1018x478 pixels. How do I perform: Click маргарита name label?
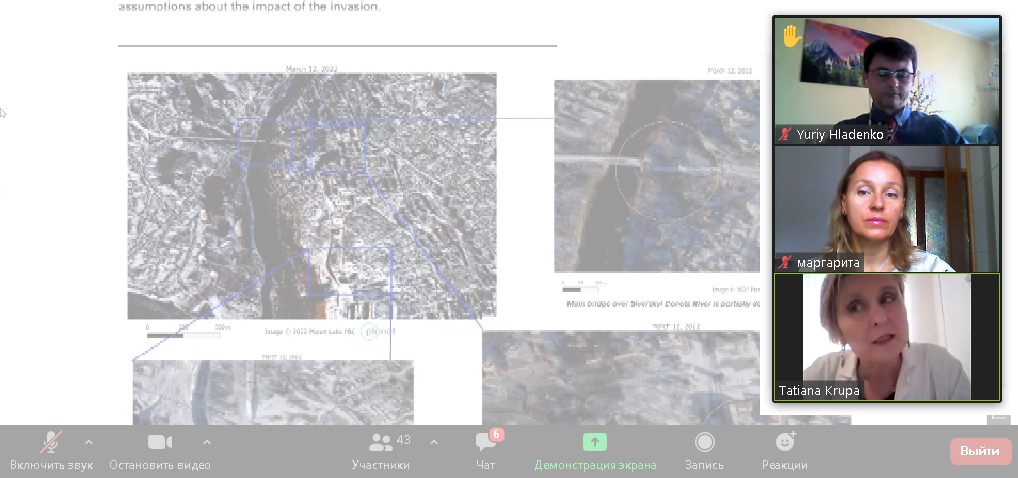828,263
